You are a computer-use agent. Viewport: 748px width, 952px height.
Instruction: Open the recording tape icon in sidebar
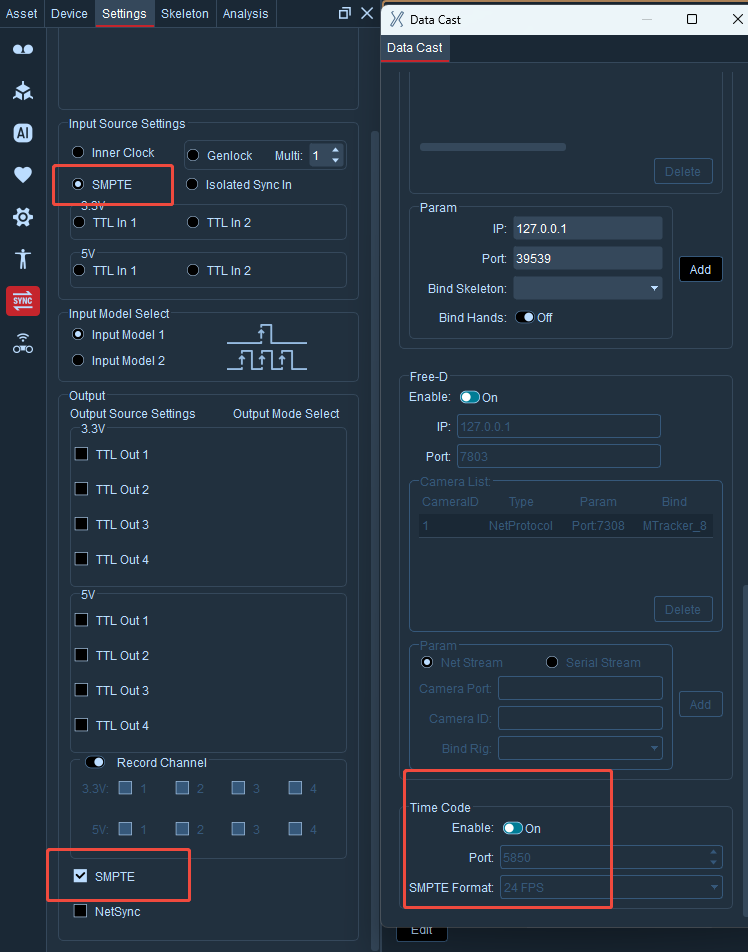pos(23,49)
